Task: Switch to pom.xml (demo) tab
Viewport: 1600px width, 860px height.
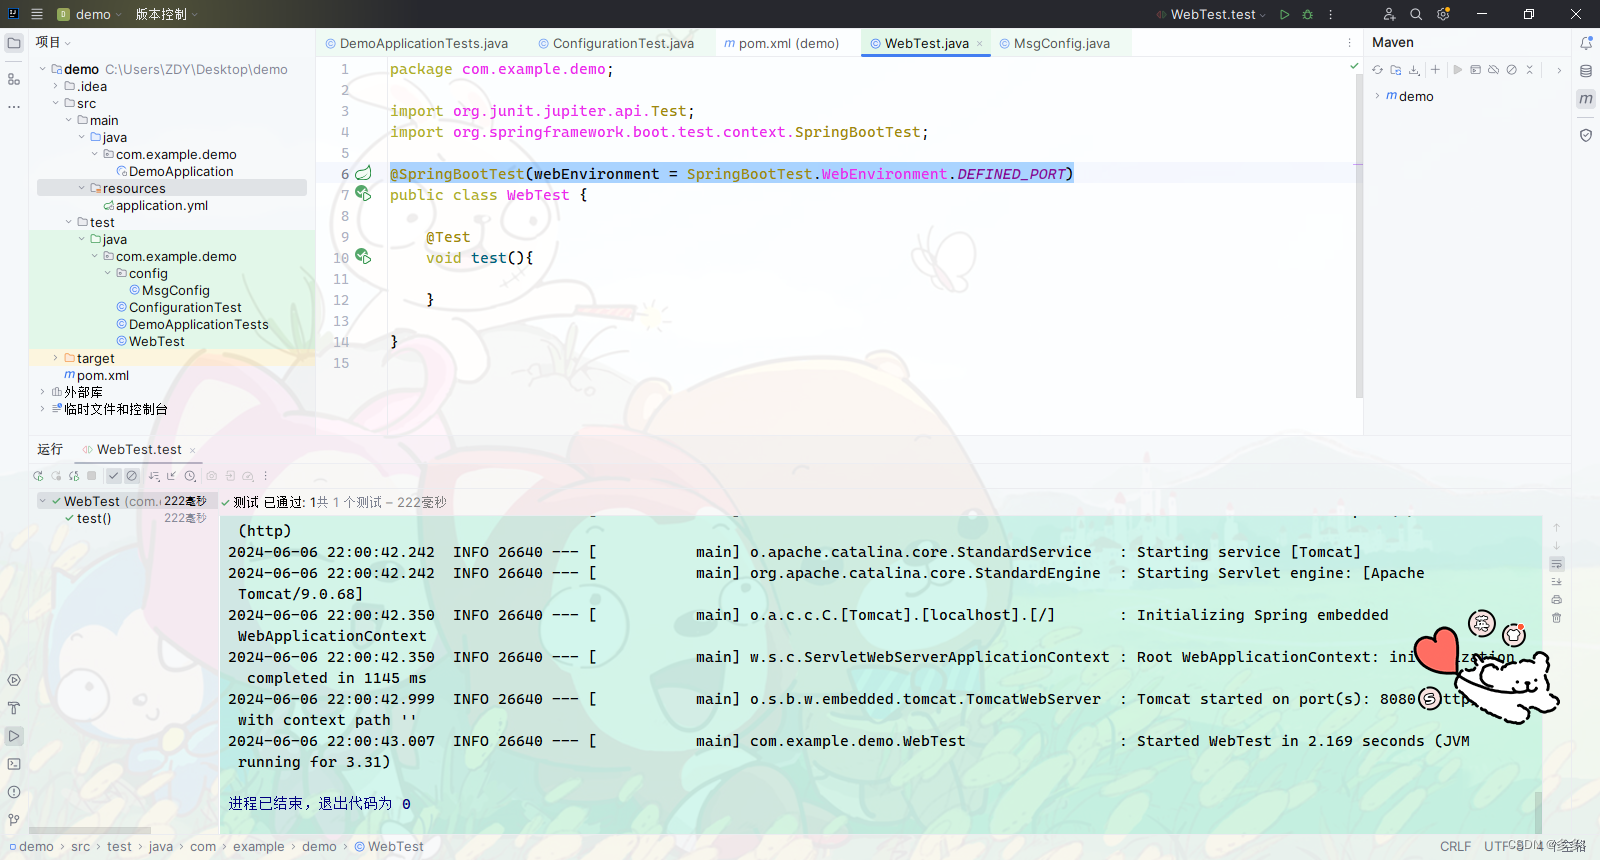Action: tap(782, 43)
